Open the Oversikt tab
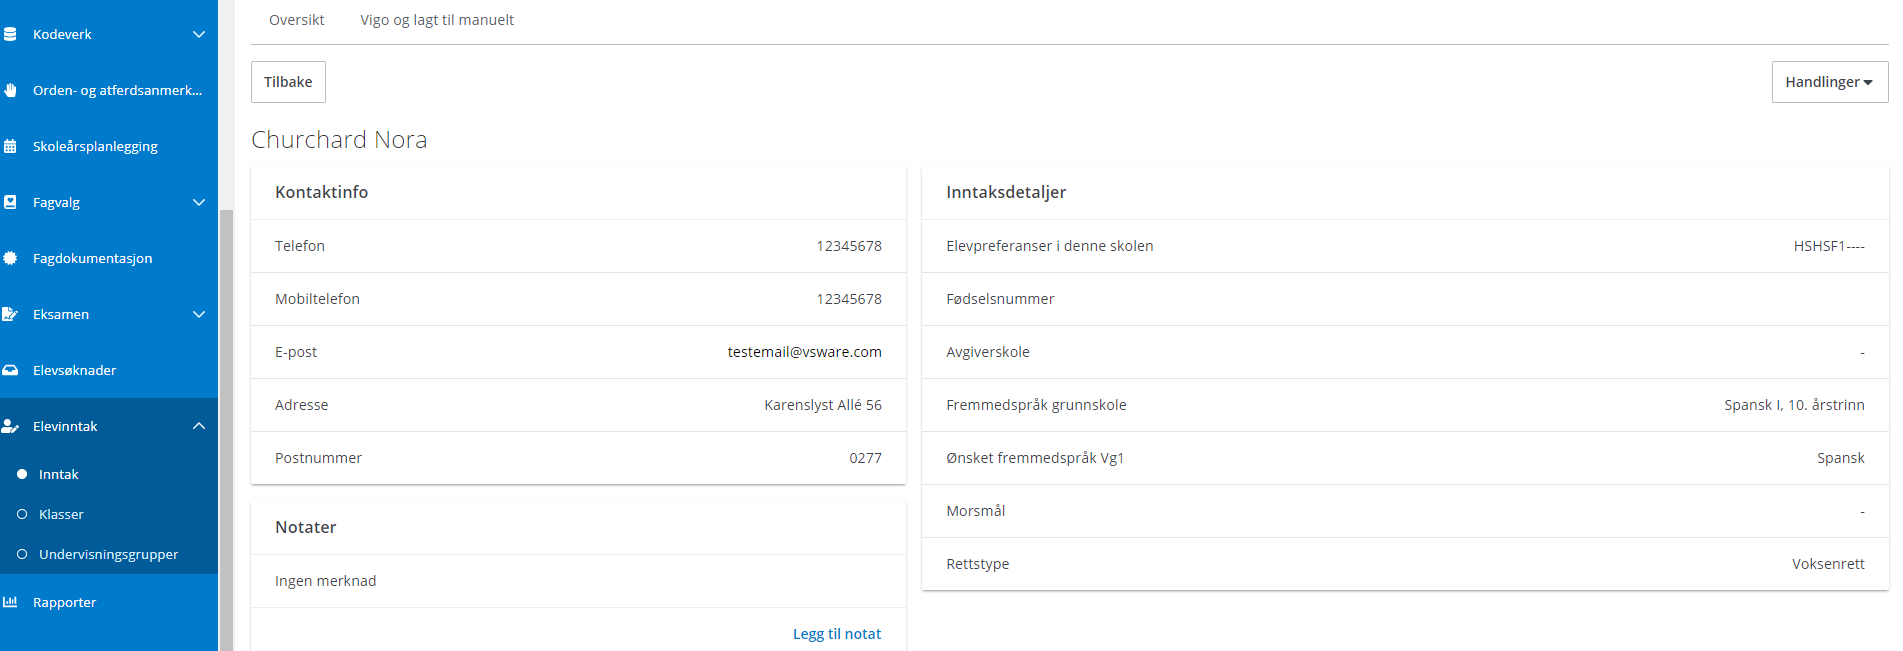The image size is (1903, 651). 297,20
